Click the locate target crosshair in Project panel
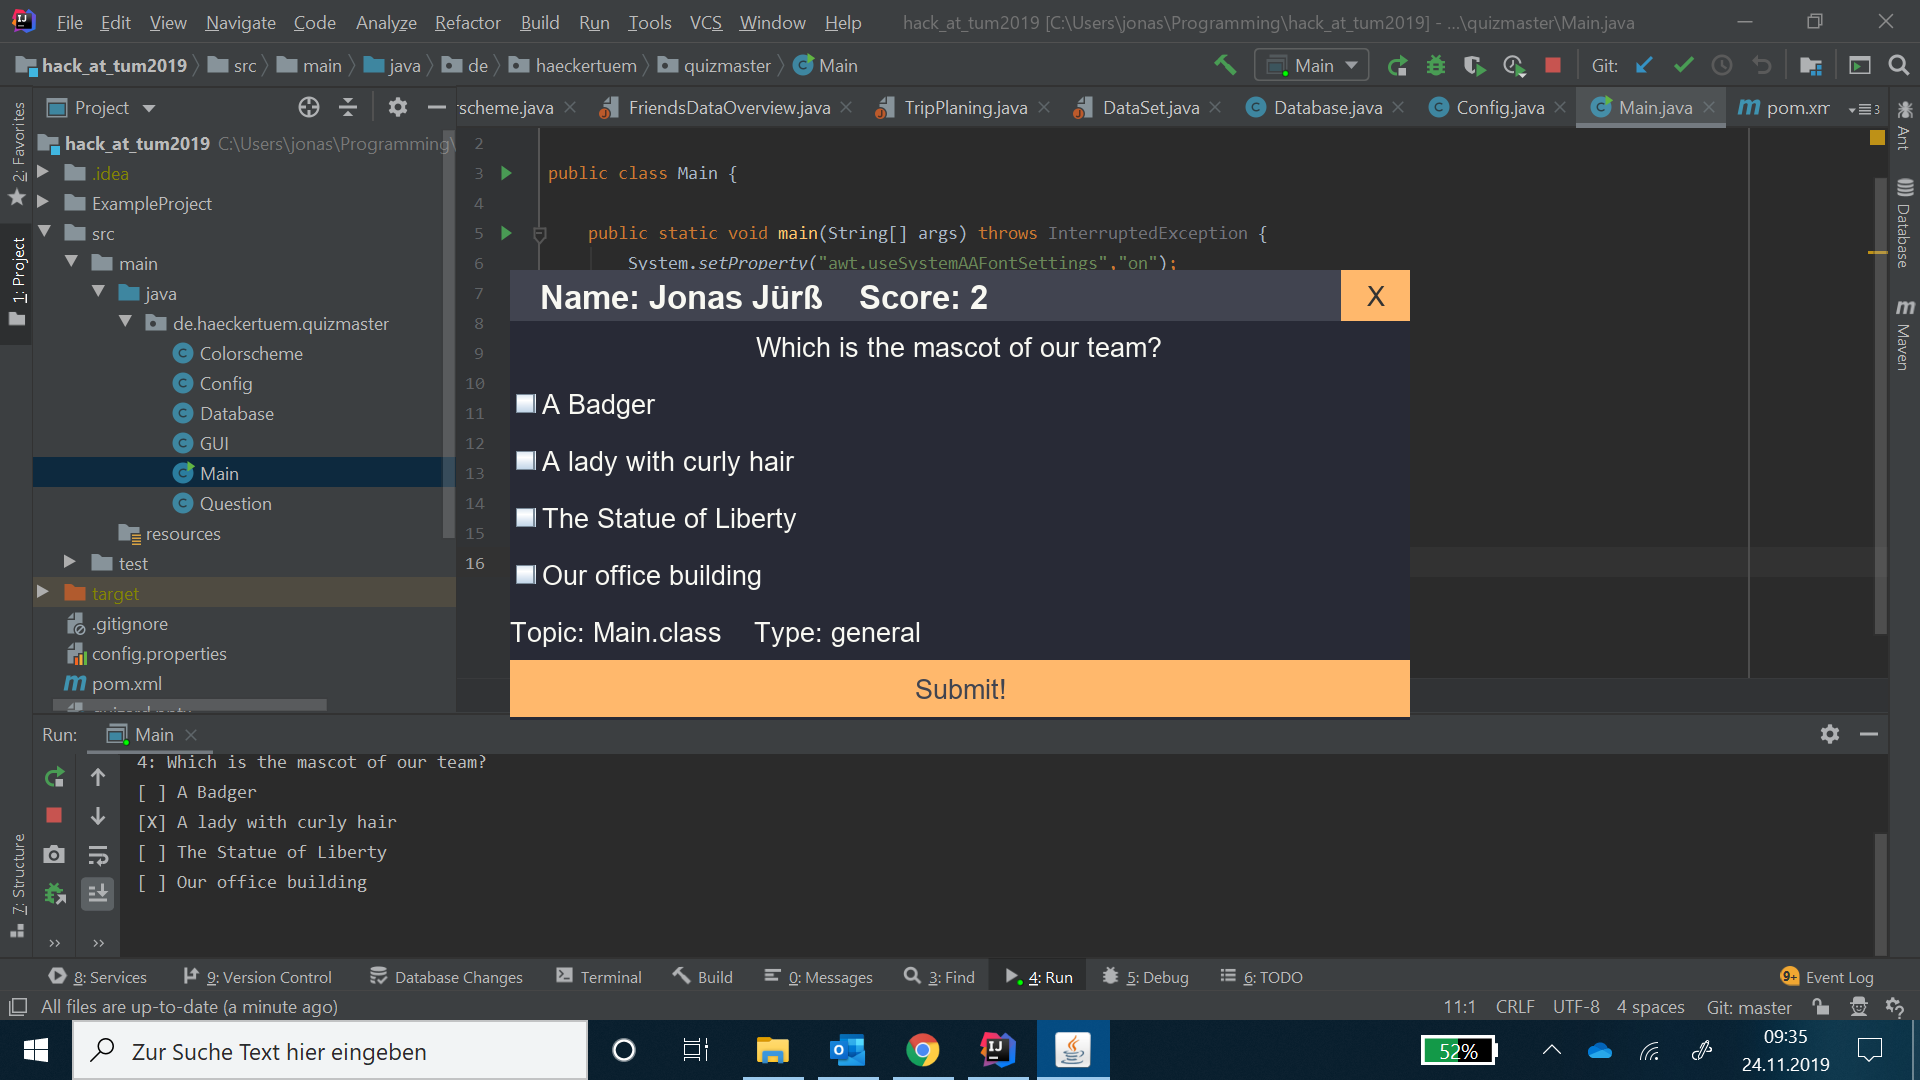This screenshot has width=1920, height=1080. click(x=309, y=107)
